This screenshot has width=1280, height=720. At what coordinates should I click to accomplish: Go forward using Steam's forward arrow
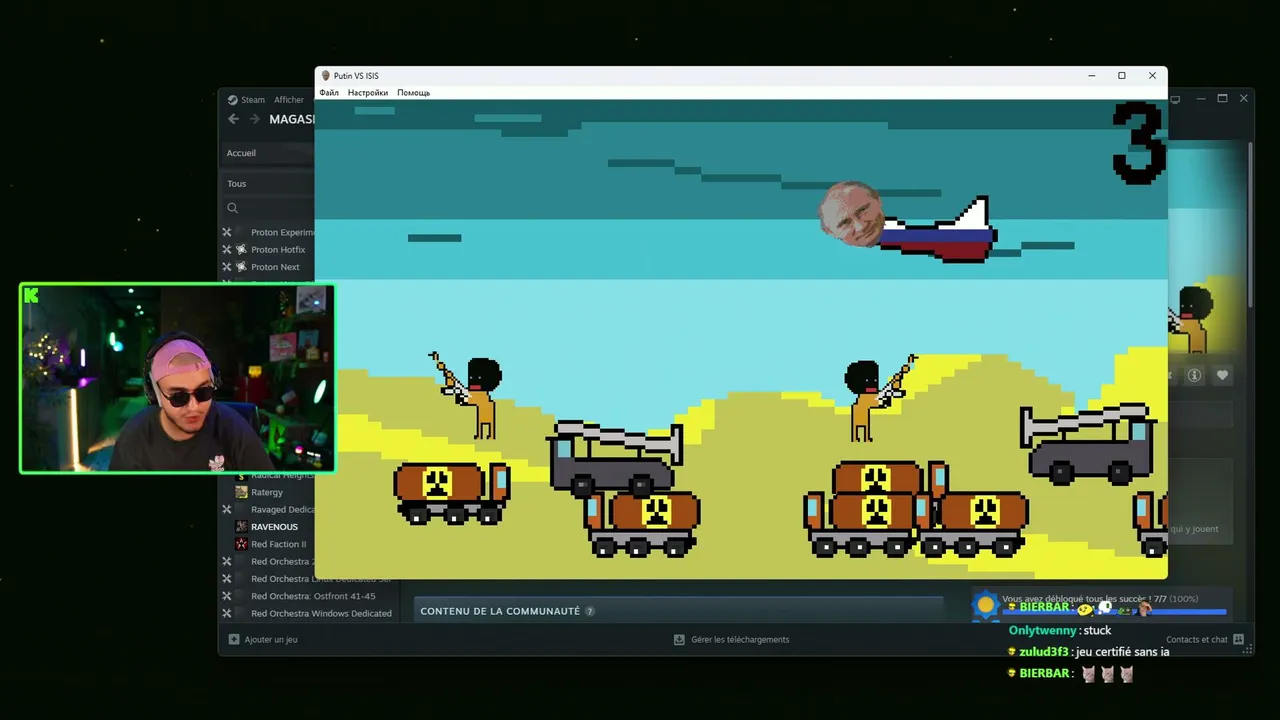254,119
